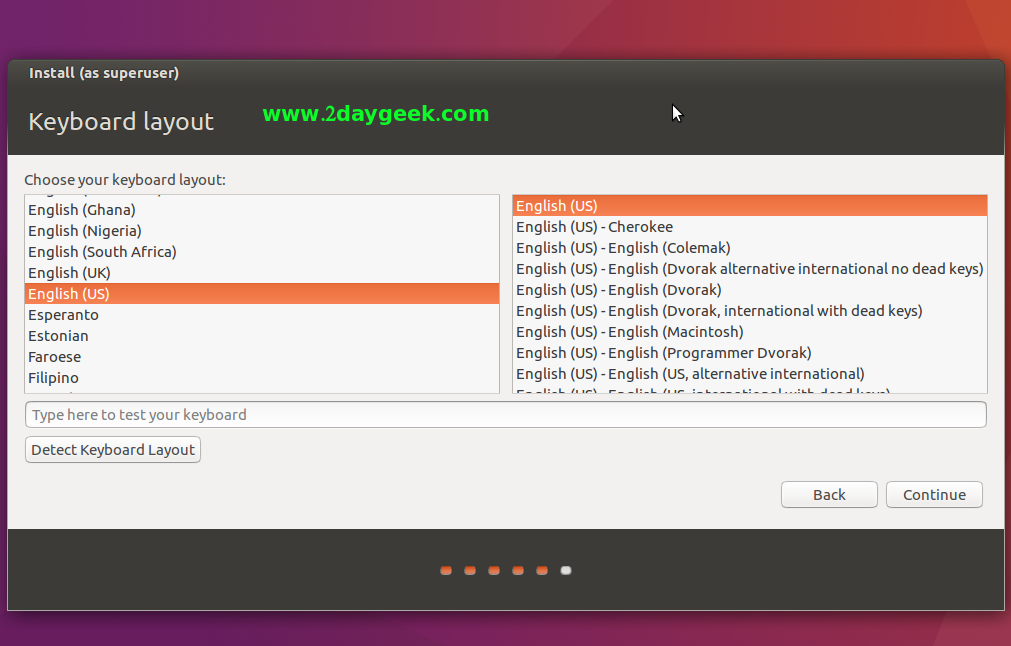This screenshot has width=1011, height=646.
Task: Select the English (Macintosh) variant
Action: [629, 332]
